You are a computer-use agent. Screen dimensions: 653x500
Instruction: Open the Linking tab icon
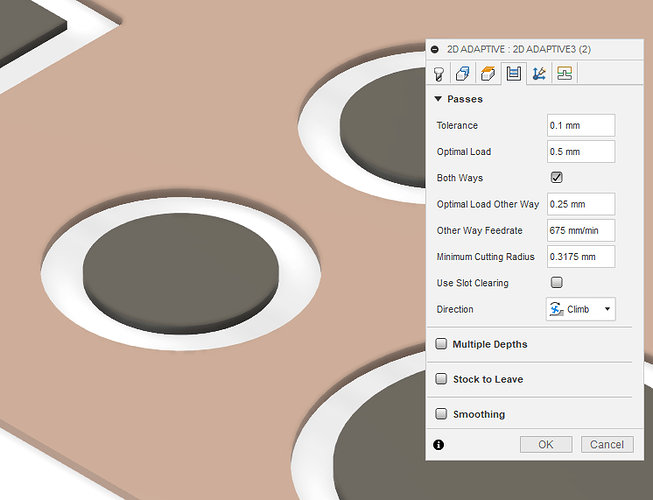point(539,73)
